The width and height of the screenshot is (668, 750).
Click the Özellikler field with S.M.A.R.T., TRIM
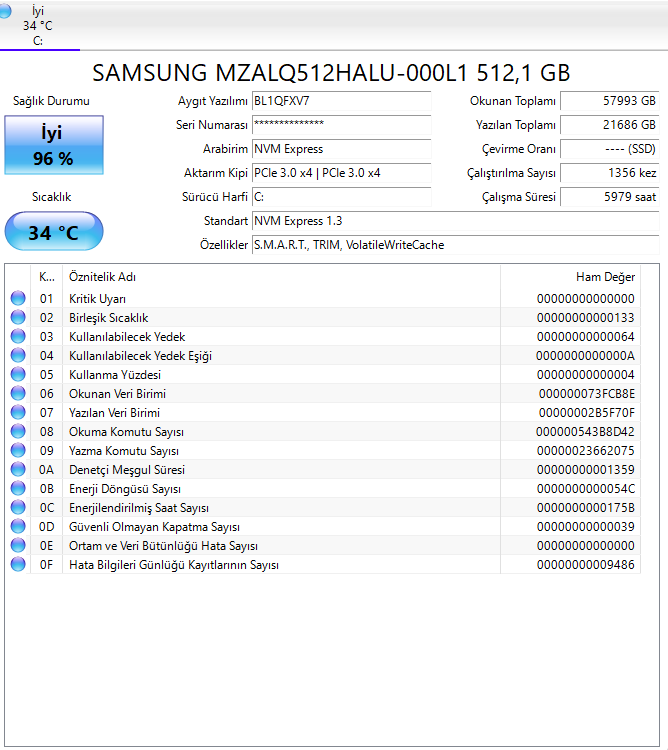(x=456, y=244)
